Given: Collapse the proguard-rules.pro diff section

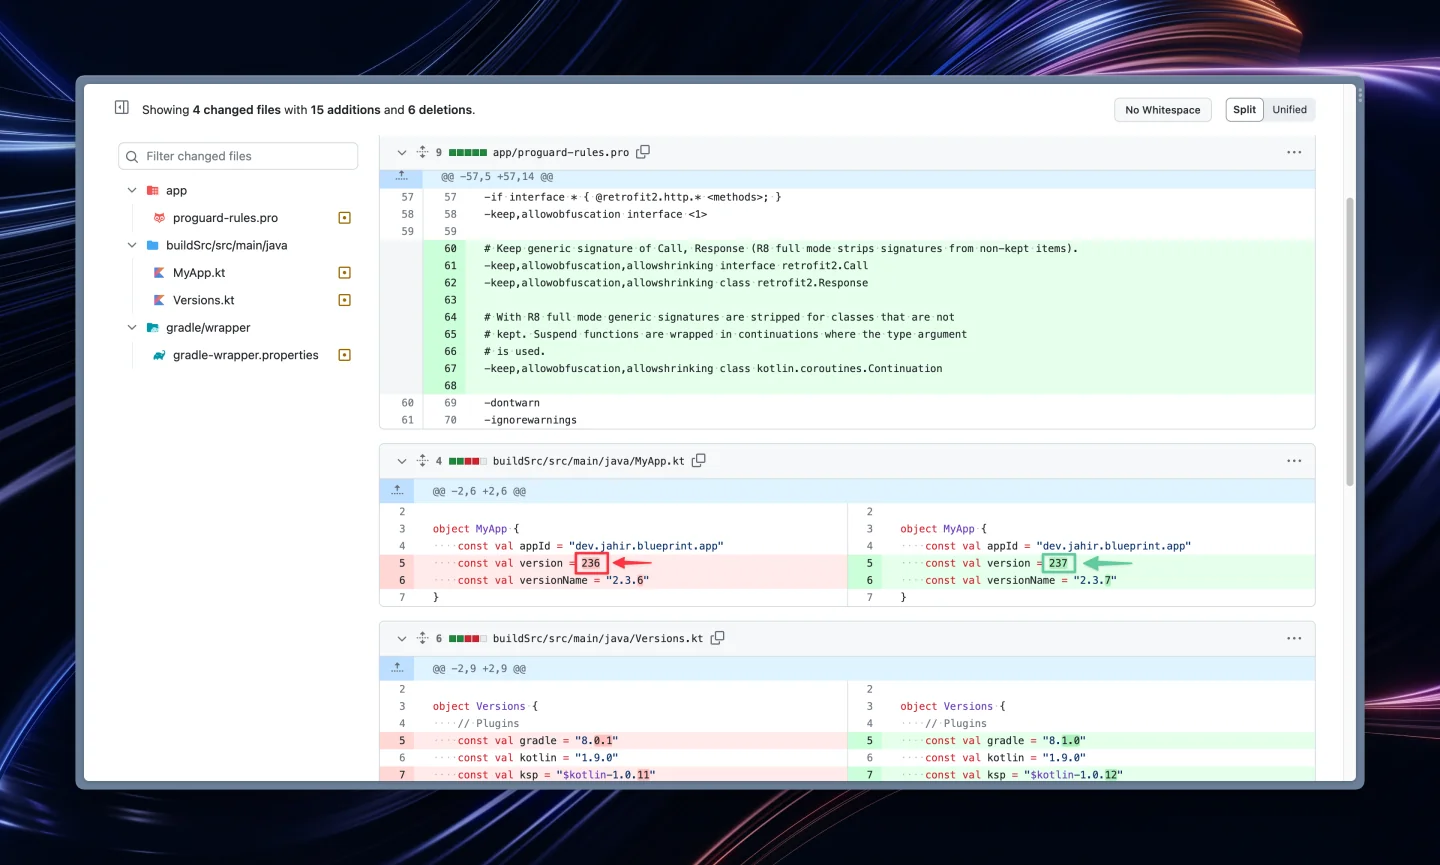Looking at the screenshot, I should pos(401,152).
